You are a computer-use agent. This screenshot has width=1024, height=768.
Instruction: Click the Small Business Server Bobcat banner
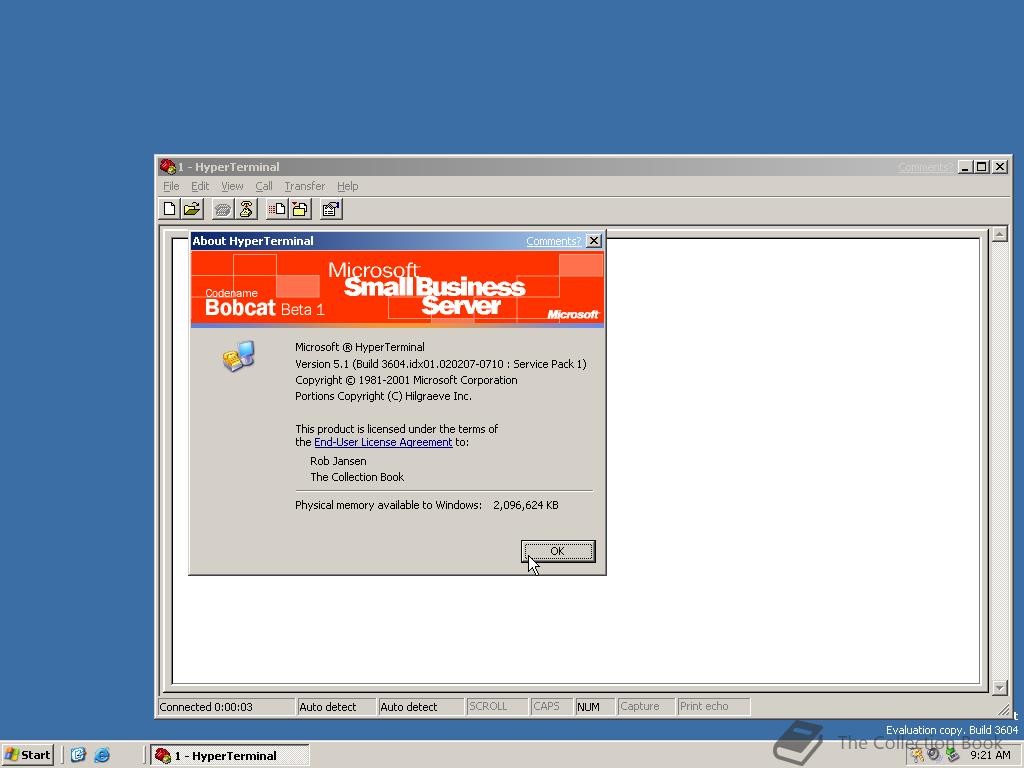(397, 288)
